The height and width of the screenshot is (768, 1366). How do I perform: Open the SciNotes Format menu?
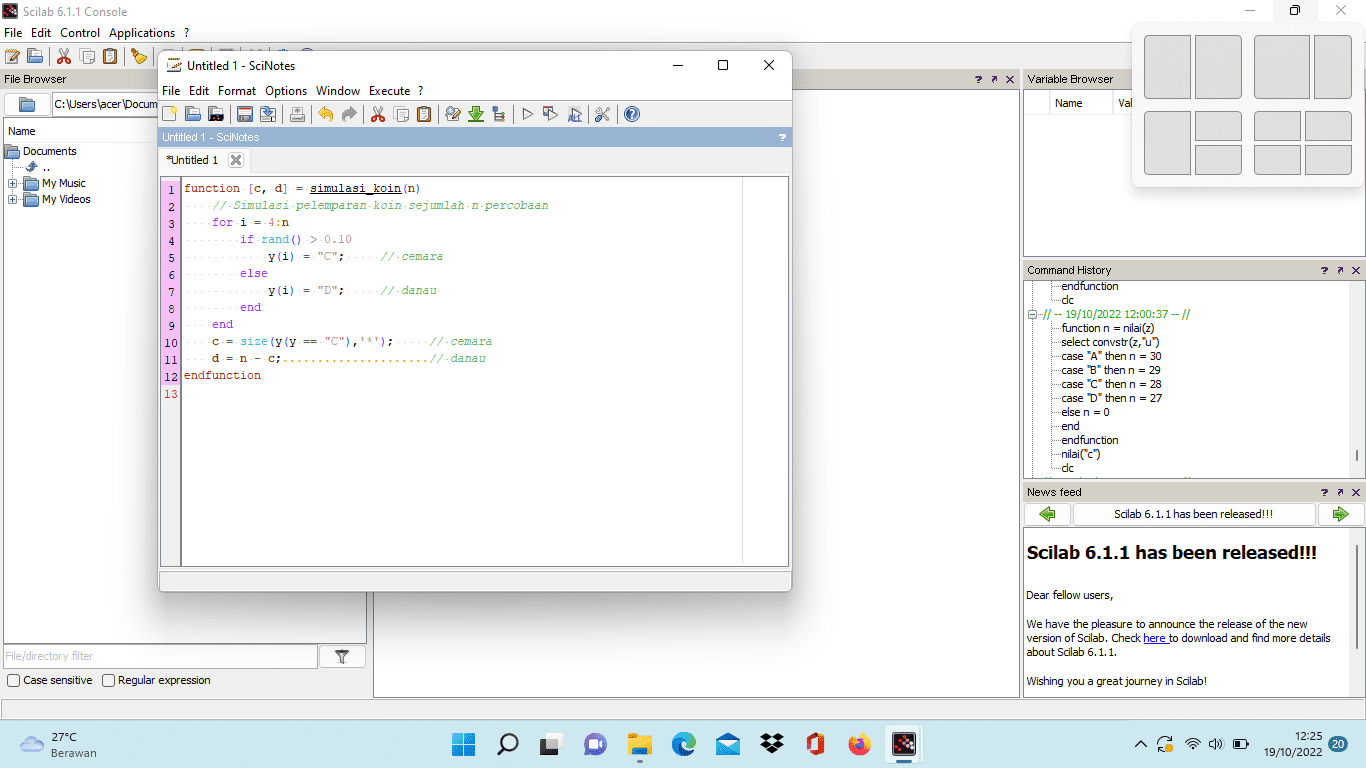point(237,91)
